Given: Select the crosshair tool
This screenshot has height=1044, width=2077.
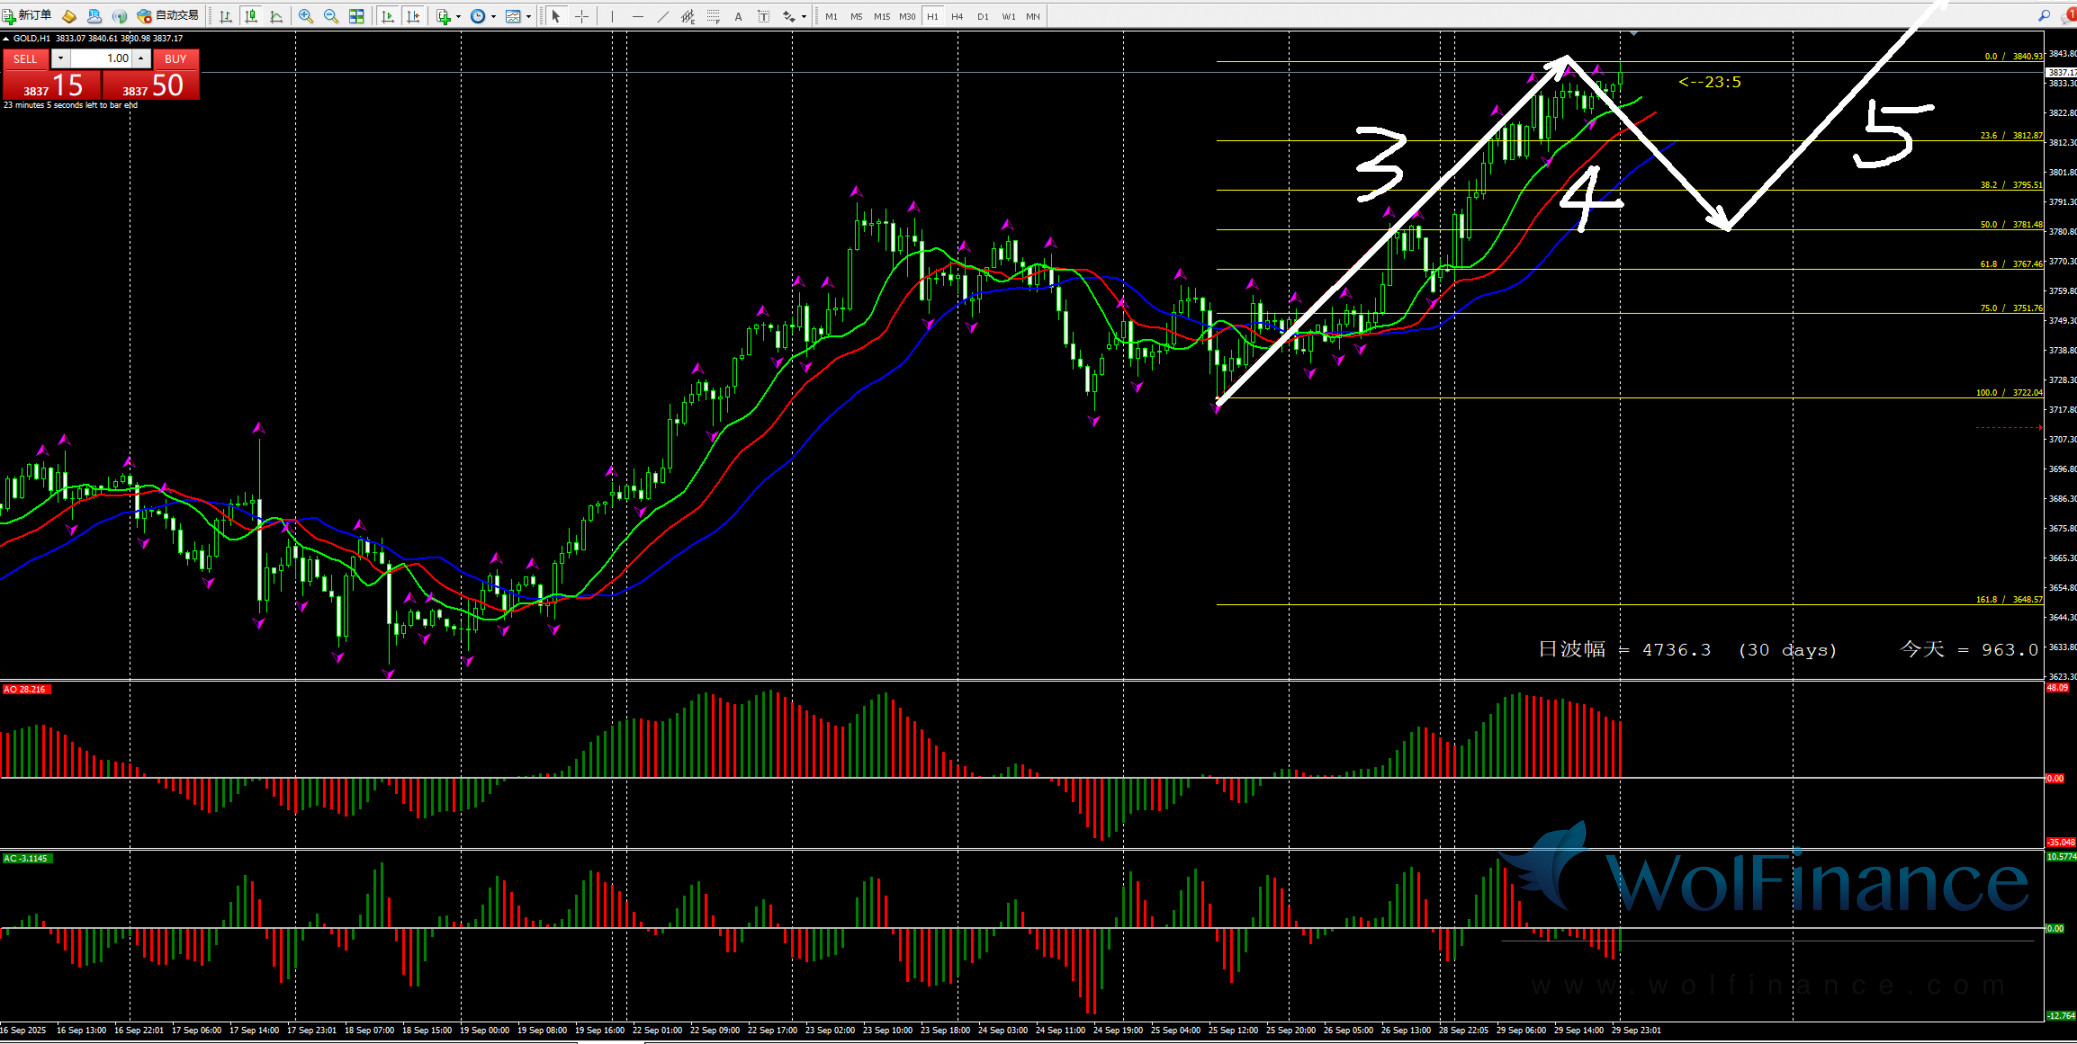Looking at the screenshot, I should (x=582, y=16).
